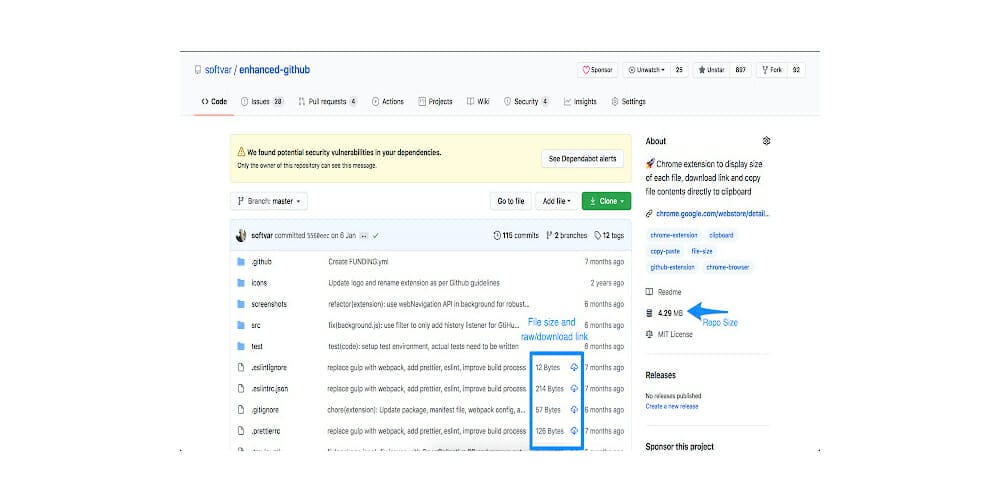Open the Readme link in About
This screenshot has width=1000, height=500.
663,291
